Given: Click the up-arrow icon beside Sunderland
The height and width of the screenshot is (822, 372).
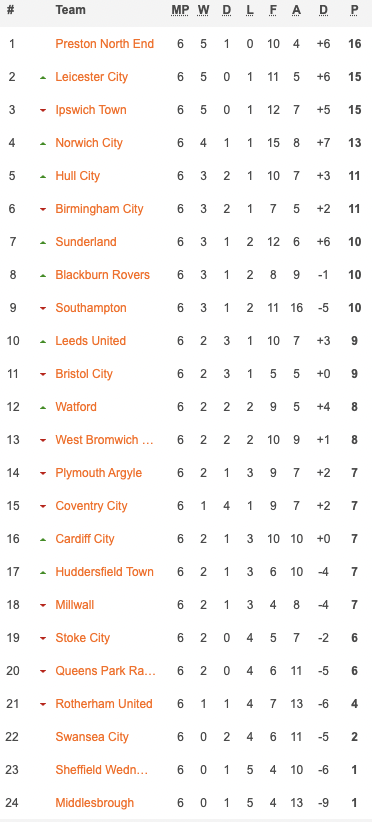Looking at the screenshot, I should pyautogui.click(x=43, y=242).
